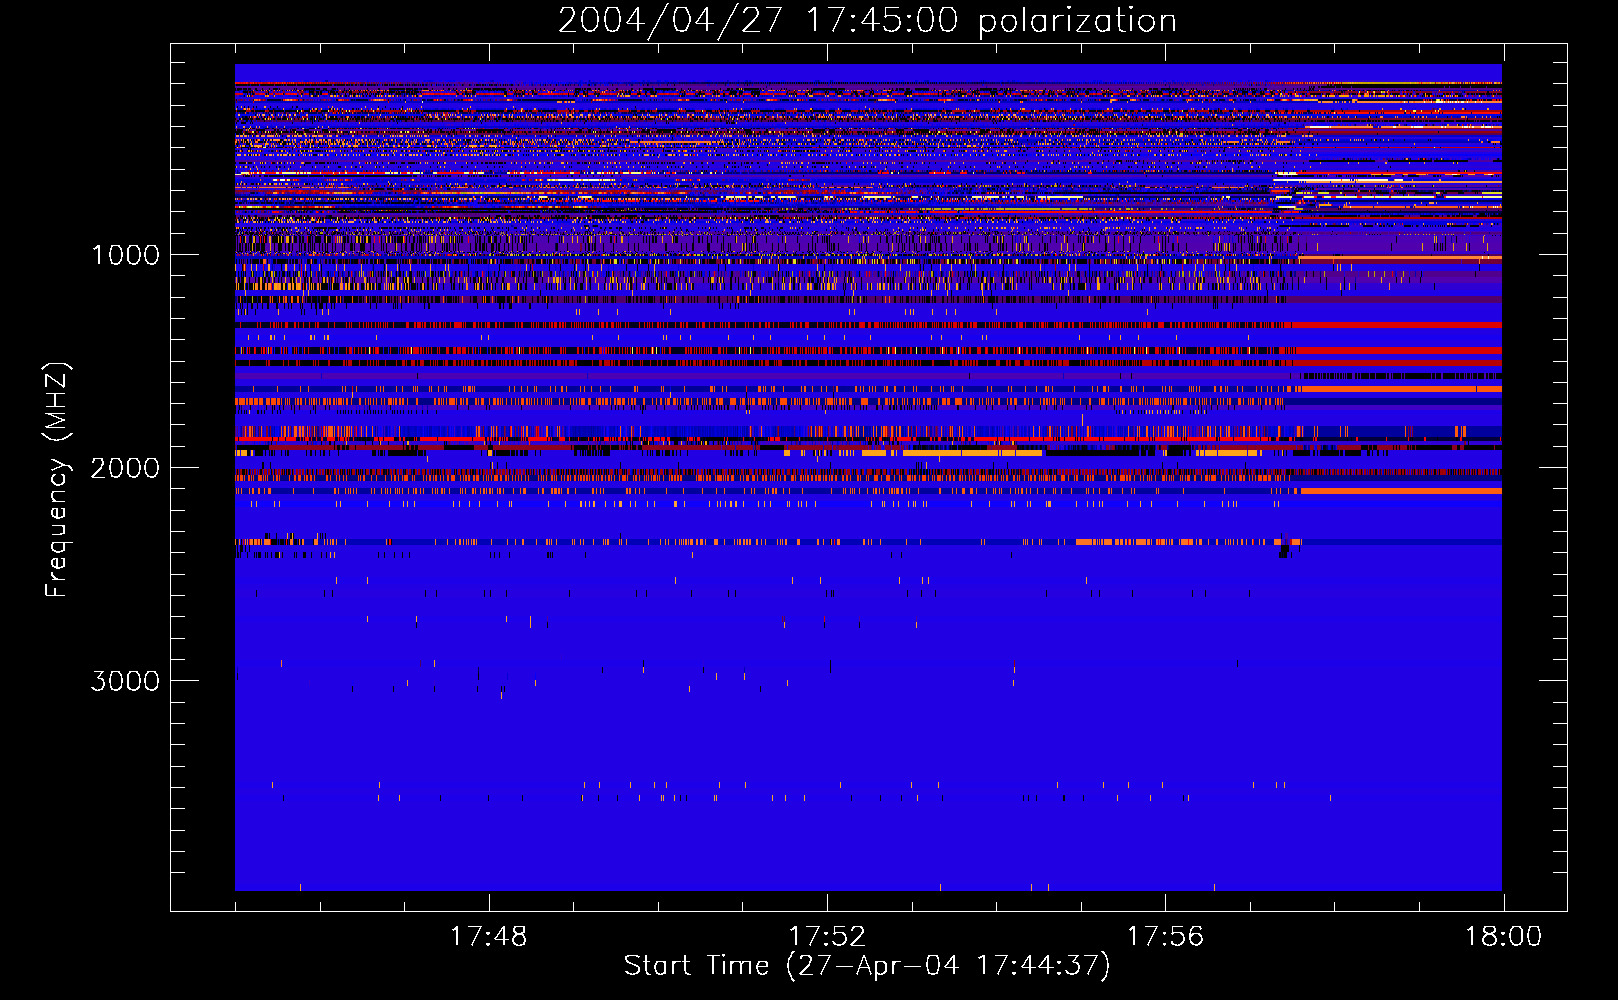
Task: Click the 'Start Time (27-Apr-04 17:44:37)' label
Action: tap(867, 966)
